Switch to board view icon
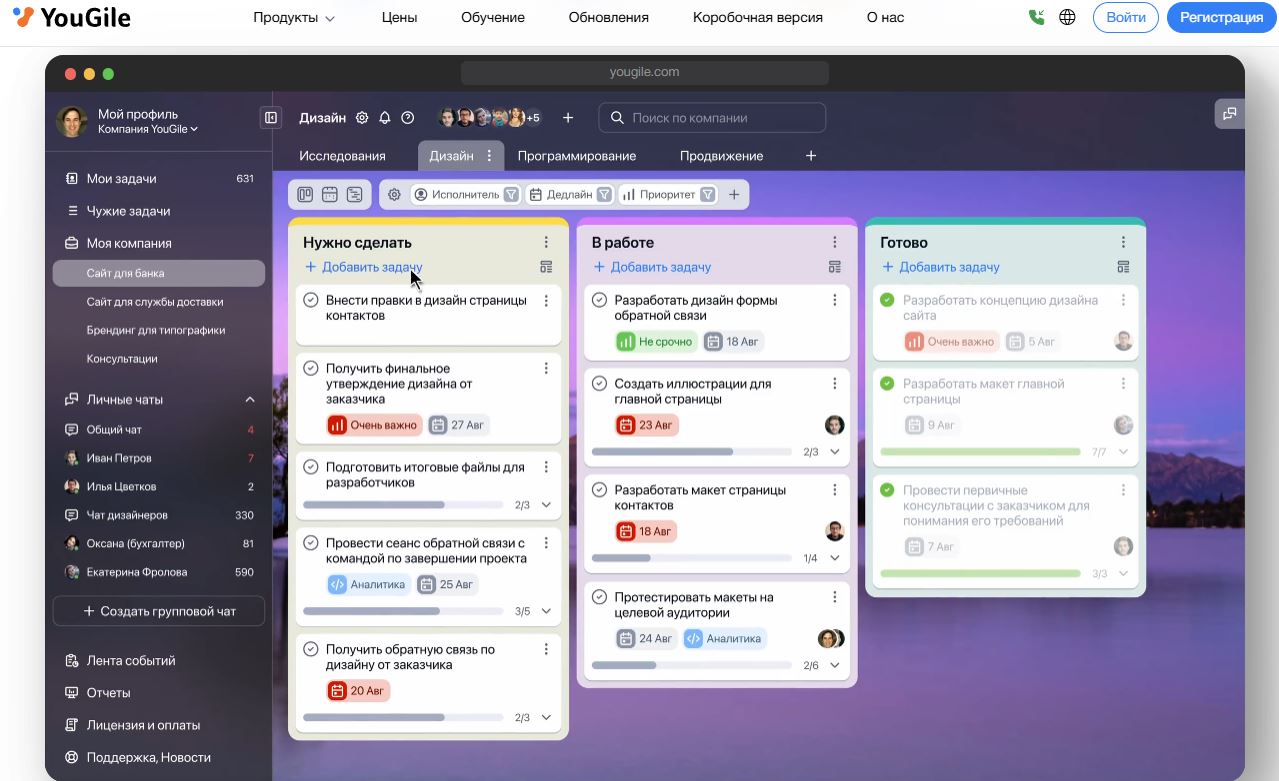The image size is (1279, 781). (305, 195)
